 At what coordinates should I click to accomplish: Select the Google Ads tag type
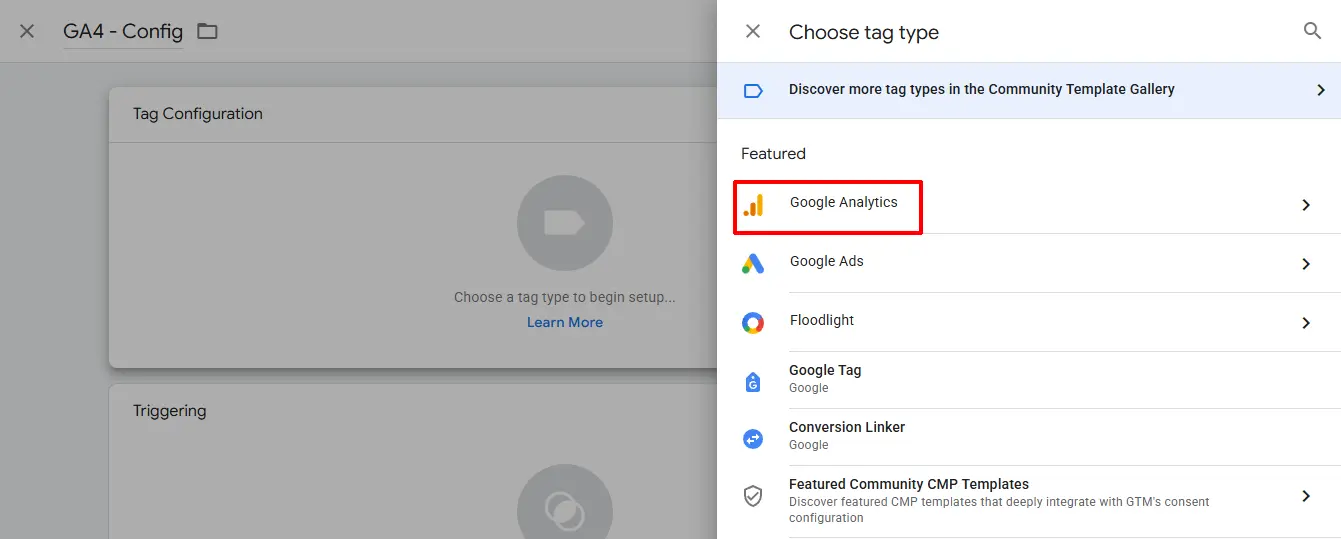tap(1029, 263)
